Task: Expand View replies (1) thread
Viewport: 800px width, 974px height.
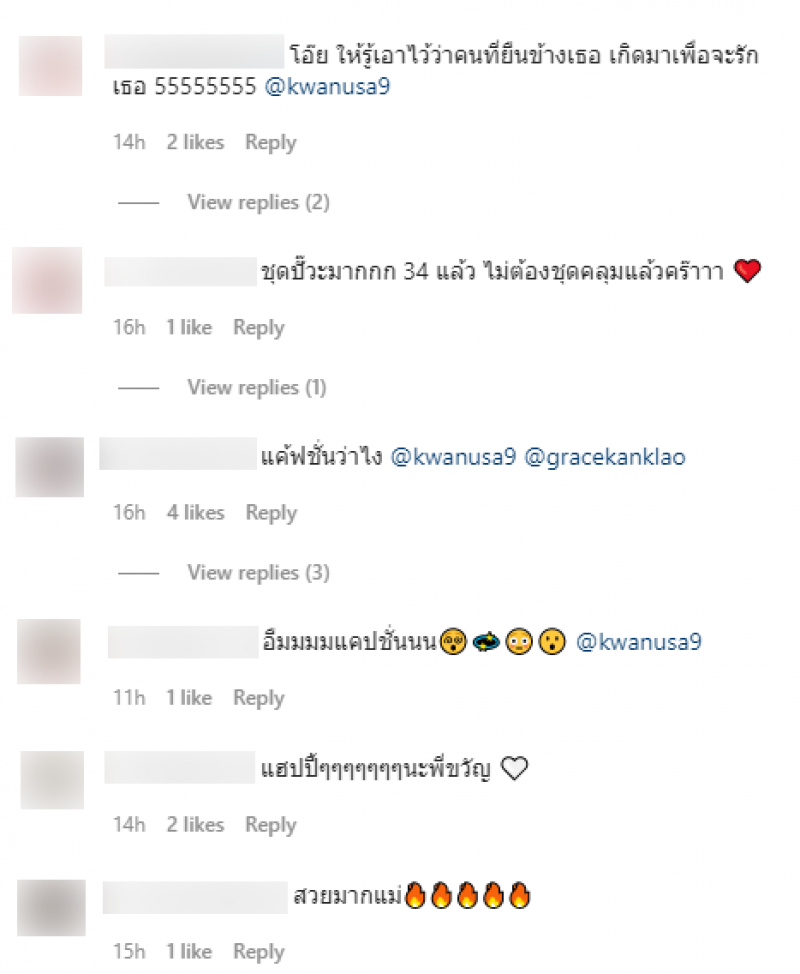Action: click(x=257, y=388)
